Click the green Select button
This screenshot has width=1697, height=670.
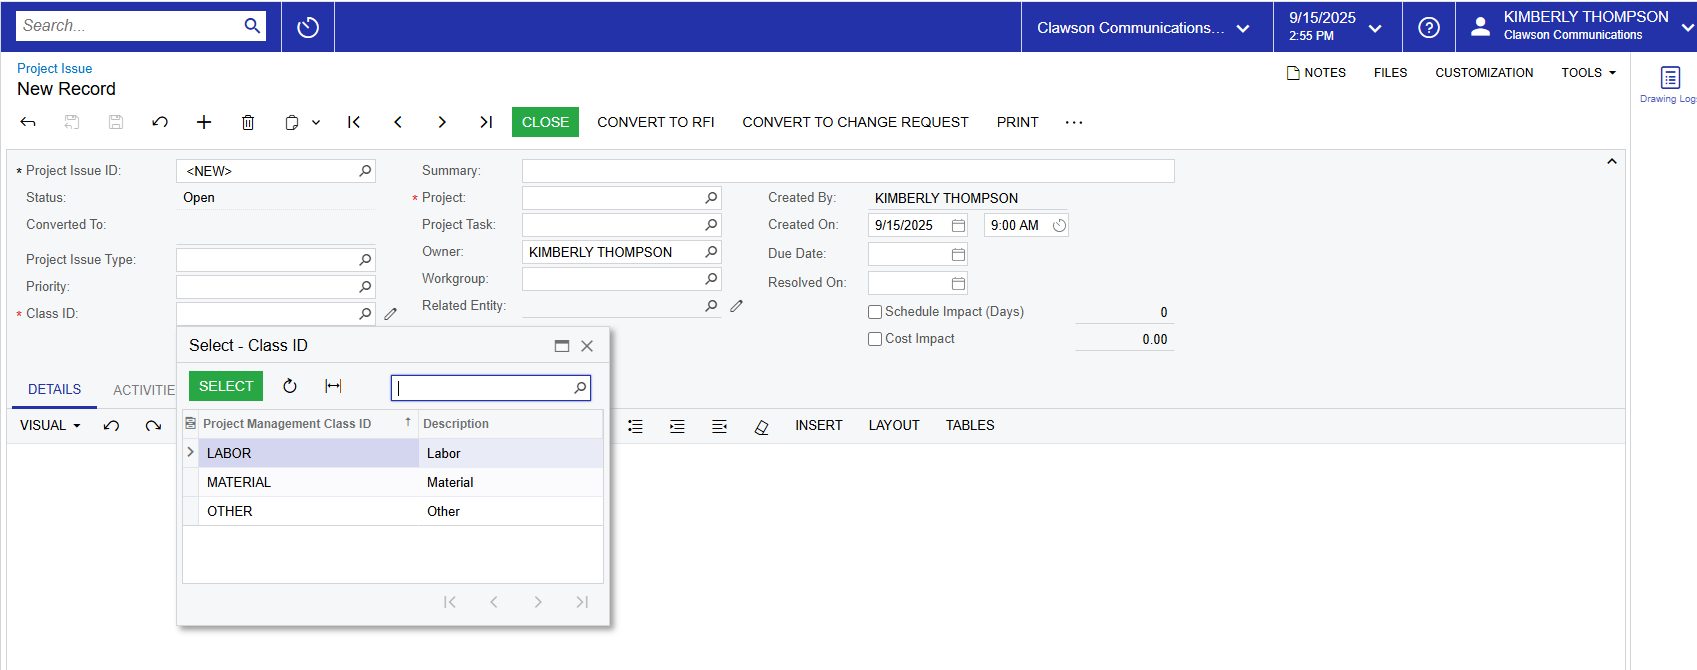[x=226, y=386]
